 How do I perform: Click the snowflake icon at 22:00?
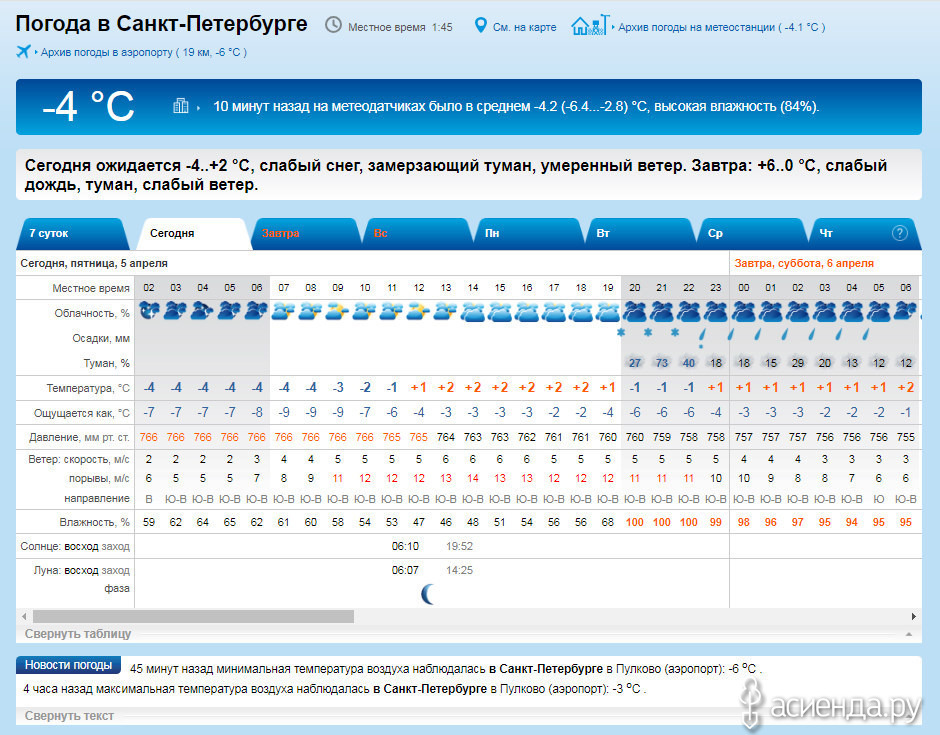coord(675,332)
